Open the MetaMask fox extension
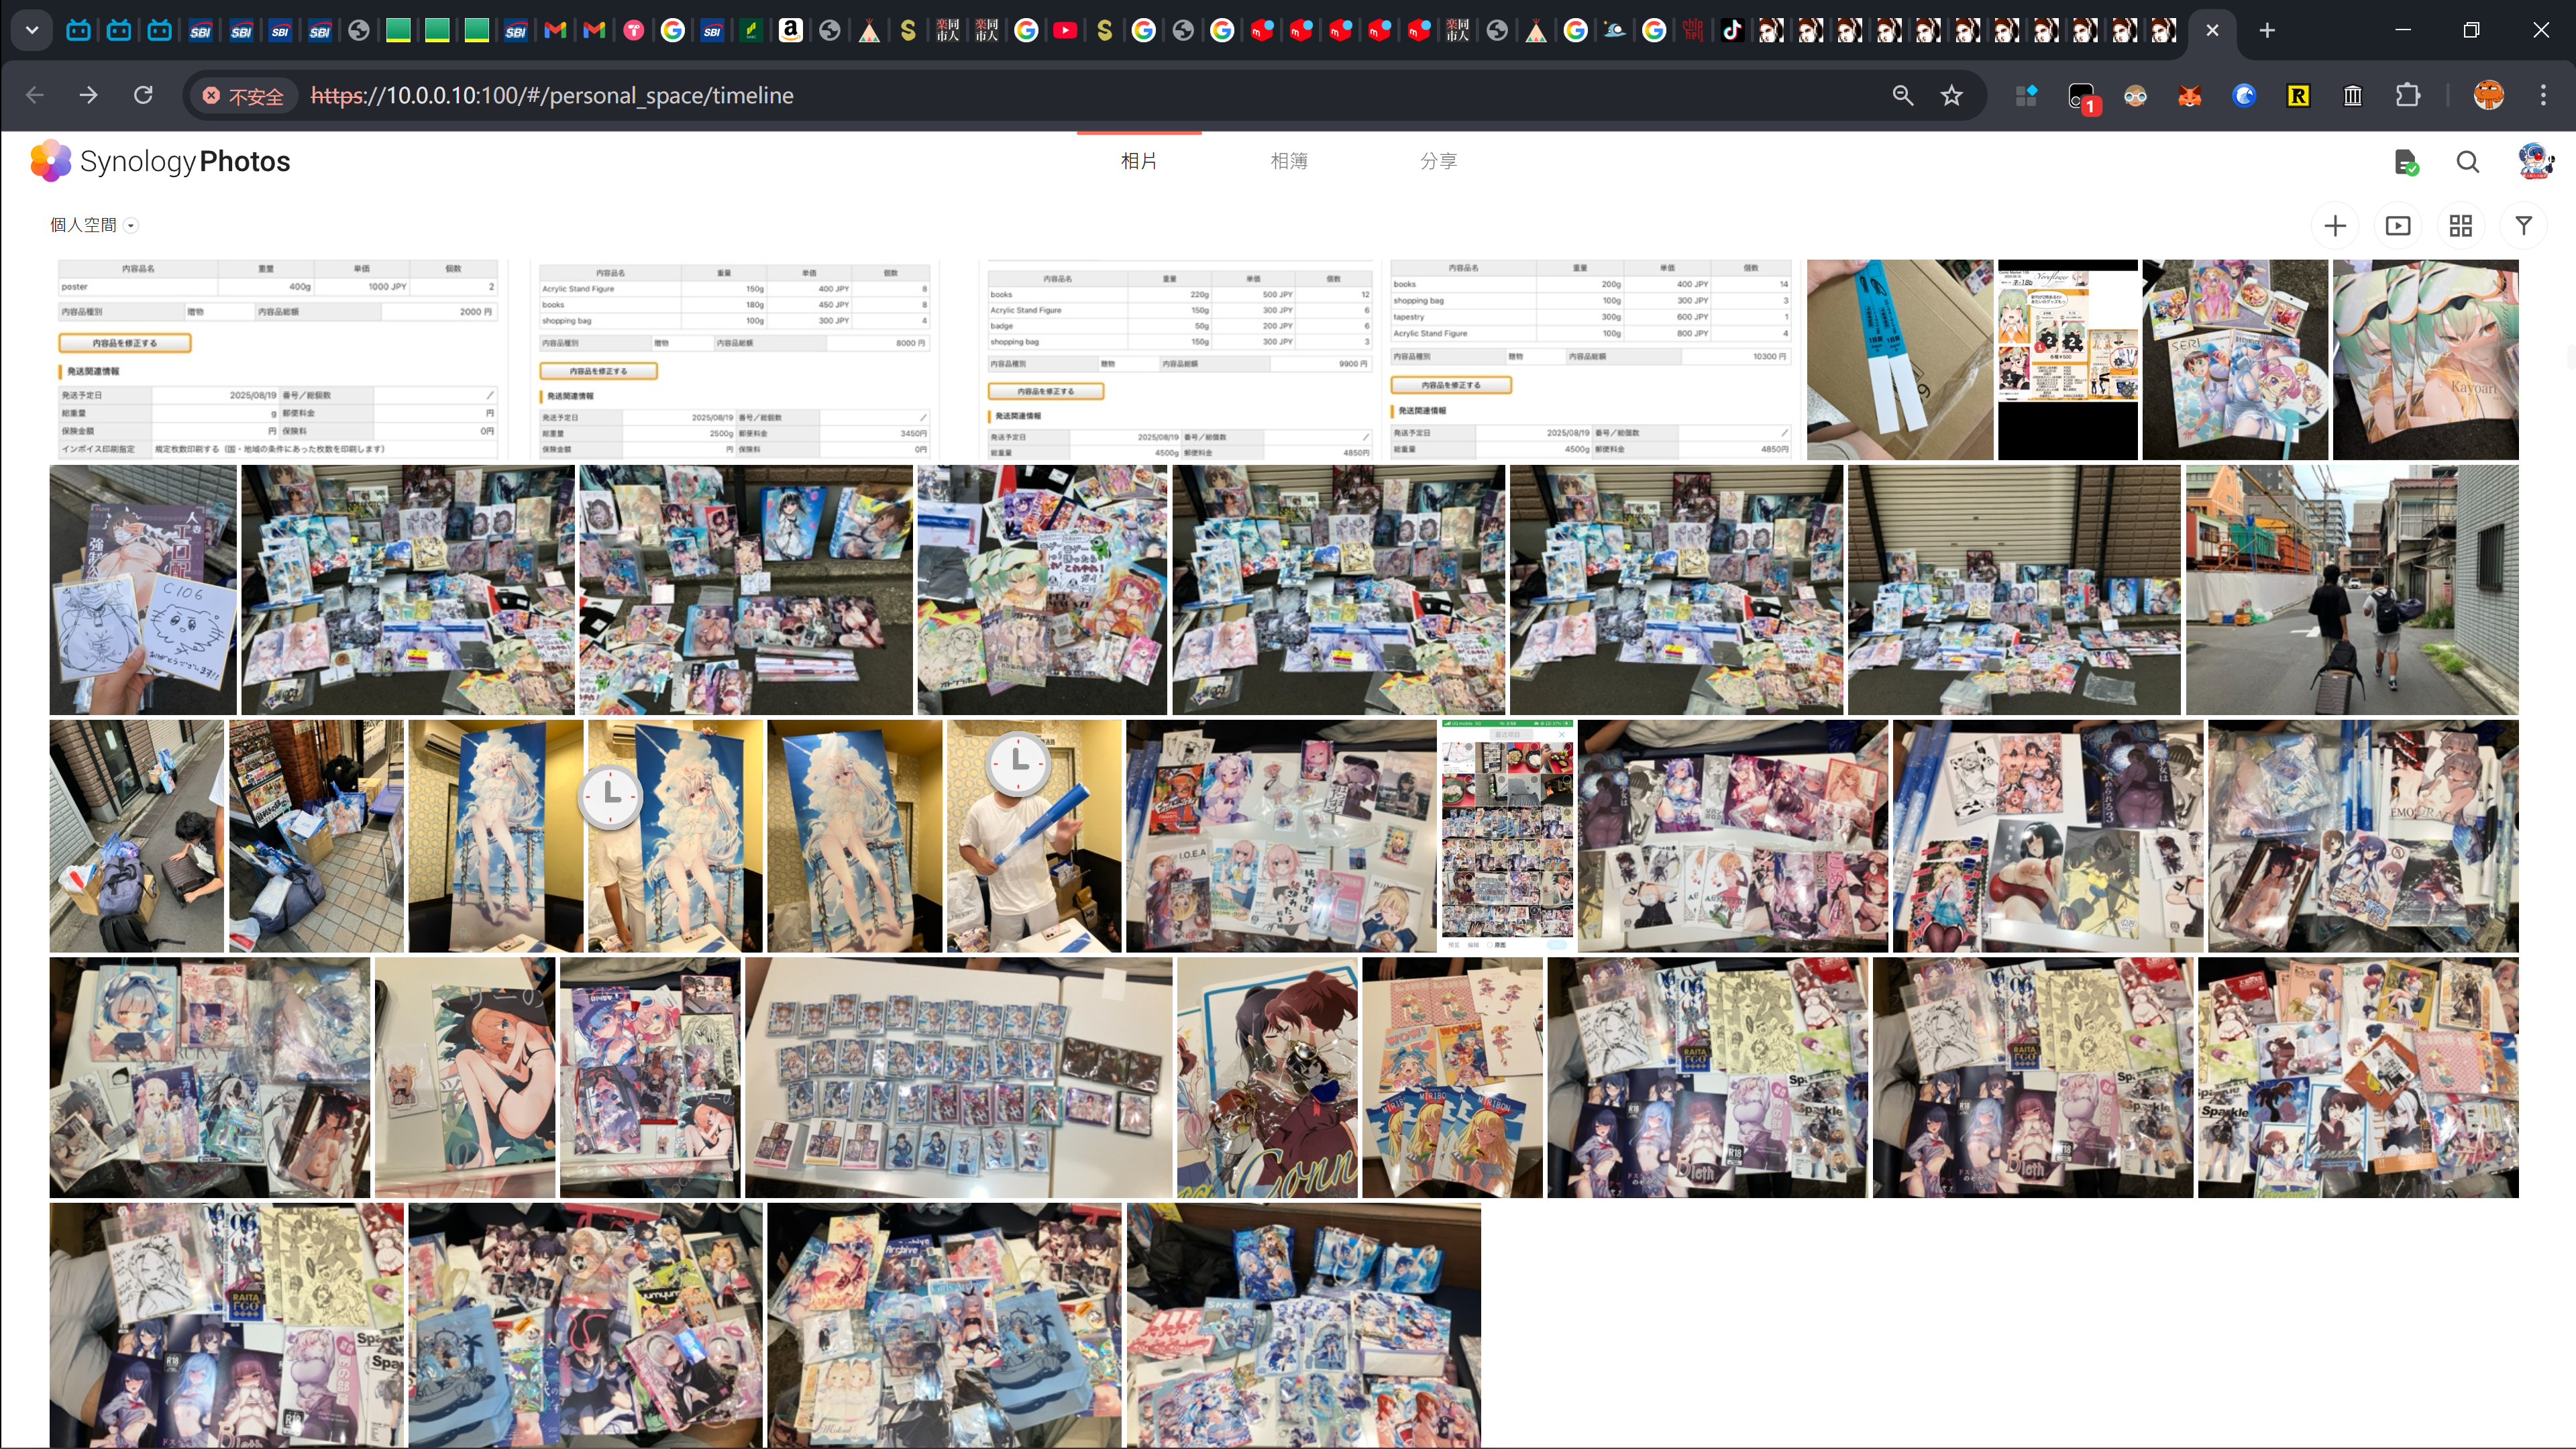The height and width of the screenshot is (1449, 2576). point(2189,95)
